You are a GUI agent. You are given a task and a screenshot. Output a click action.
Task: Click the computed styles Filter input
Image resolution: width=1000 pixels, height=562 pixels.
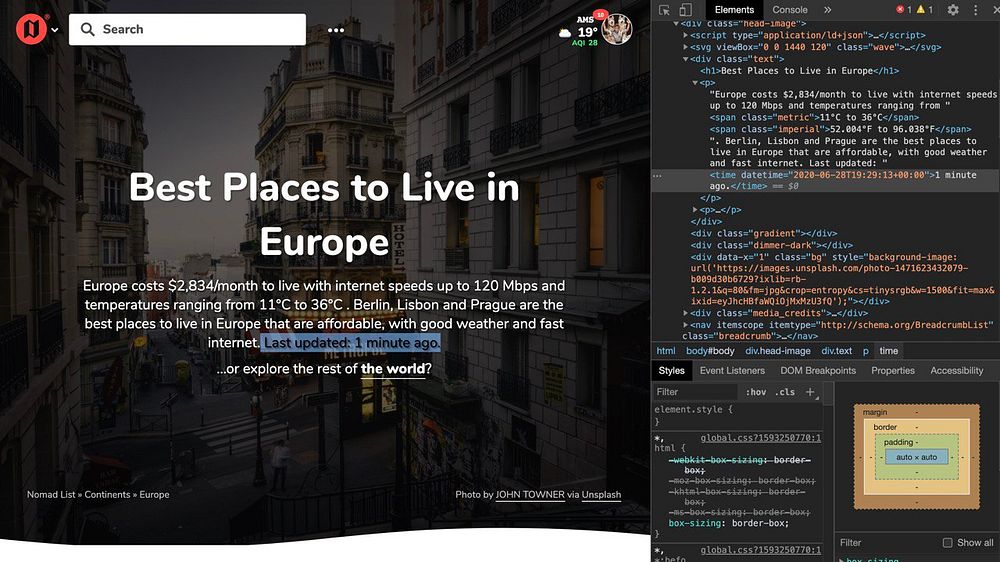(x=886, y=543)
